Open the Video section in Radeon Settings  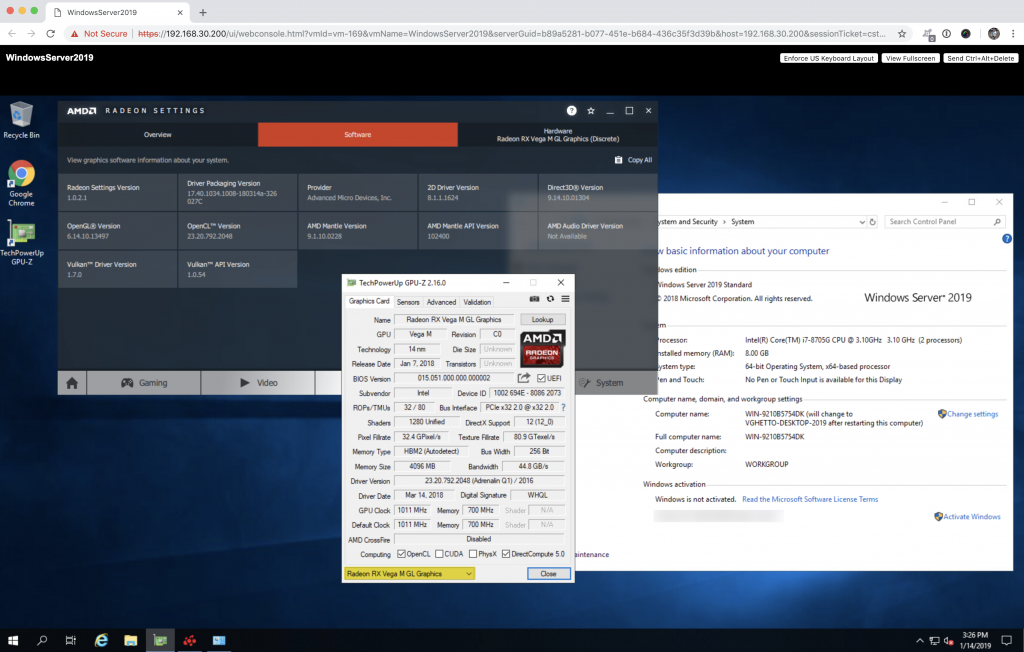pyautogui.click(x=258, y=383)
